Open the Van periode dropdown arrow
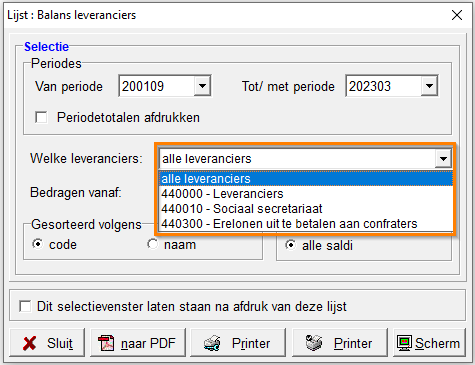 coord(202,86)
